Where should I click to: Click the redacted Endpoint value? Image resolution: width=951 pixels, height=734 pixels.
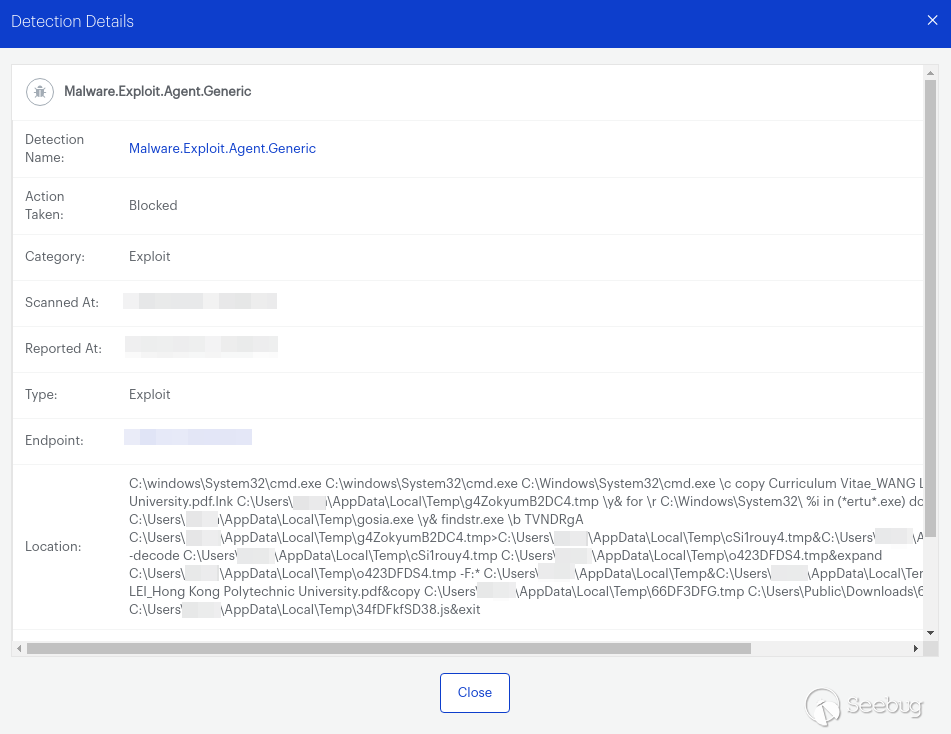pyautogui.click(x=188, y=437)
